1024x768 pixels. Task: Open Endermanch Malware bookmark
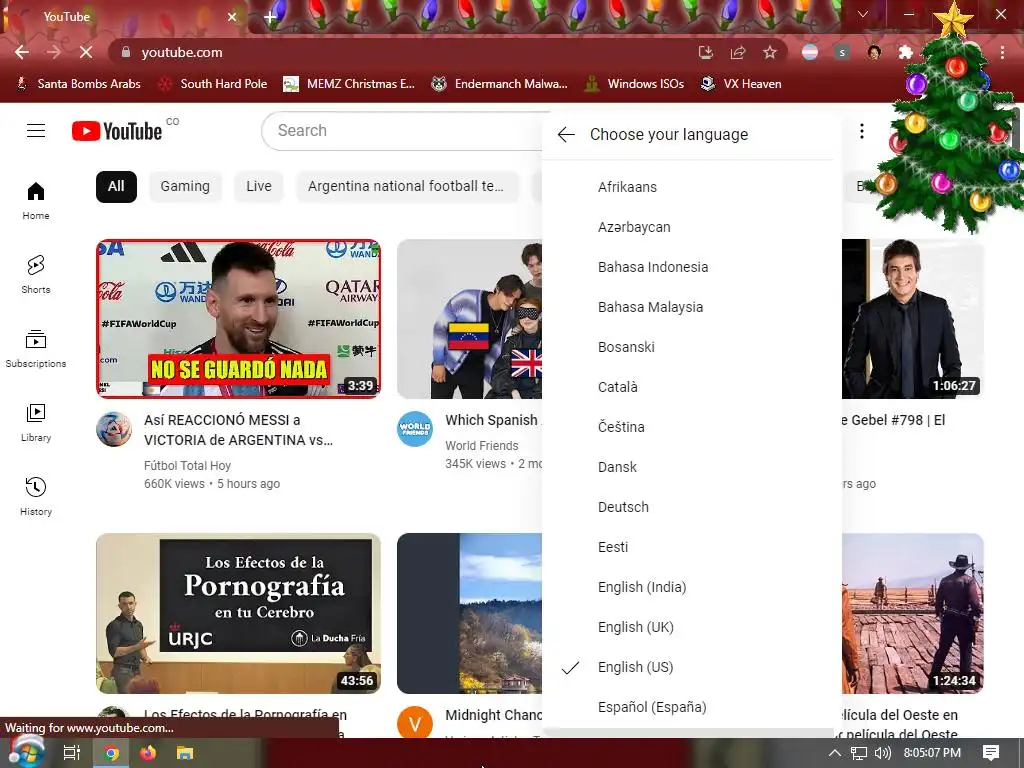500,84
